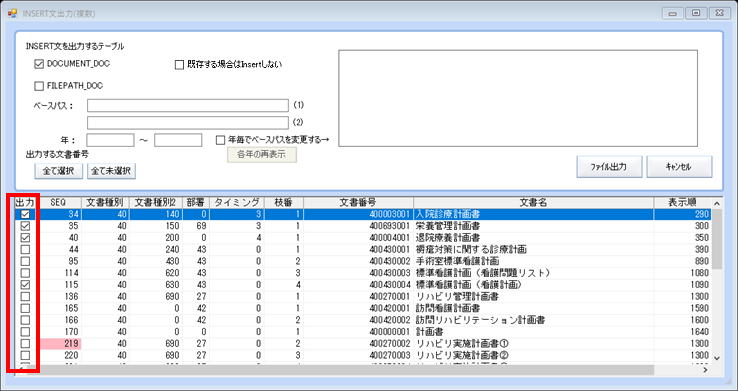Click document number 400003001 cell
The height and width of the screenshot is (391, 738).
(x=359, y=214)
